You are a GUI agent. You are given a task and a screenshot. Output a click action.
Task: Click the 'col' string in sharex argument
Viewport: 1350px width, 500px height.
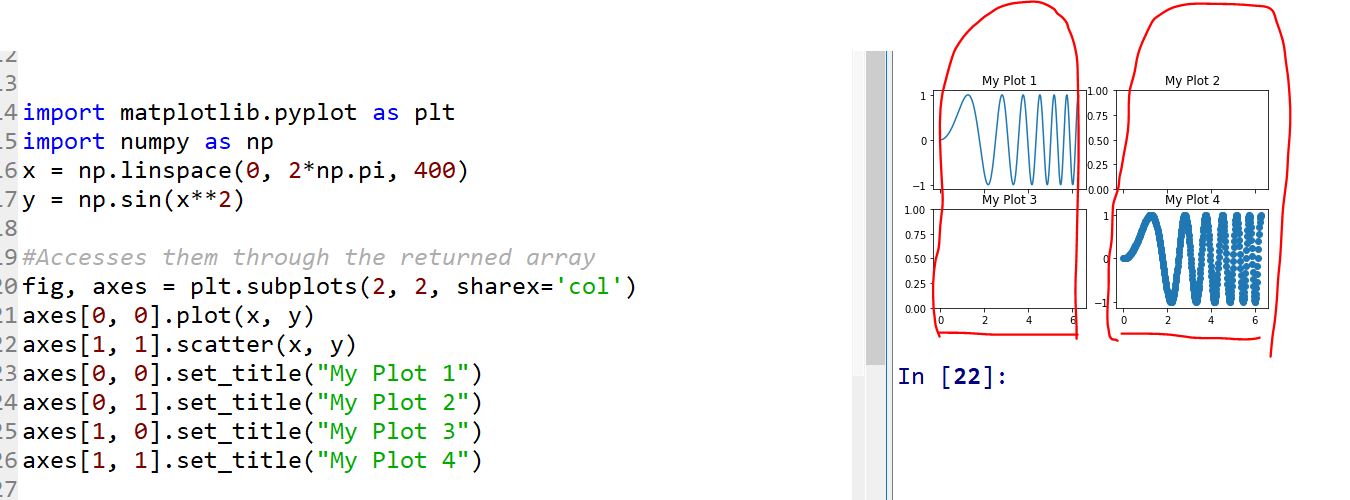coord(585,288)
